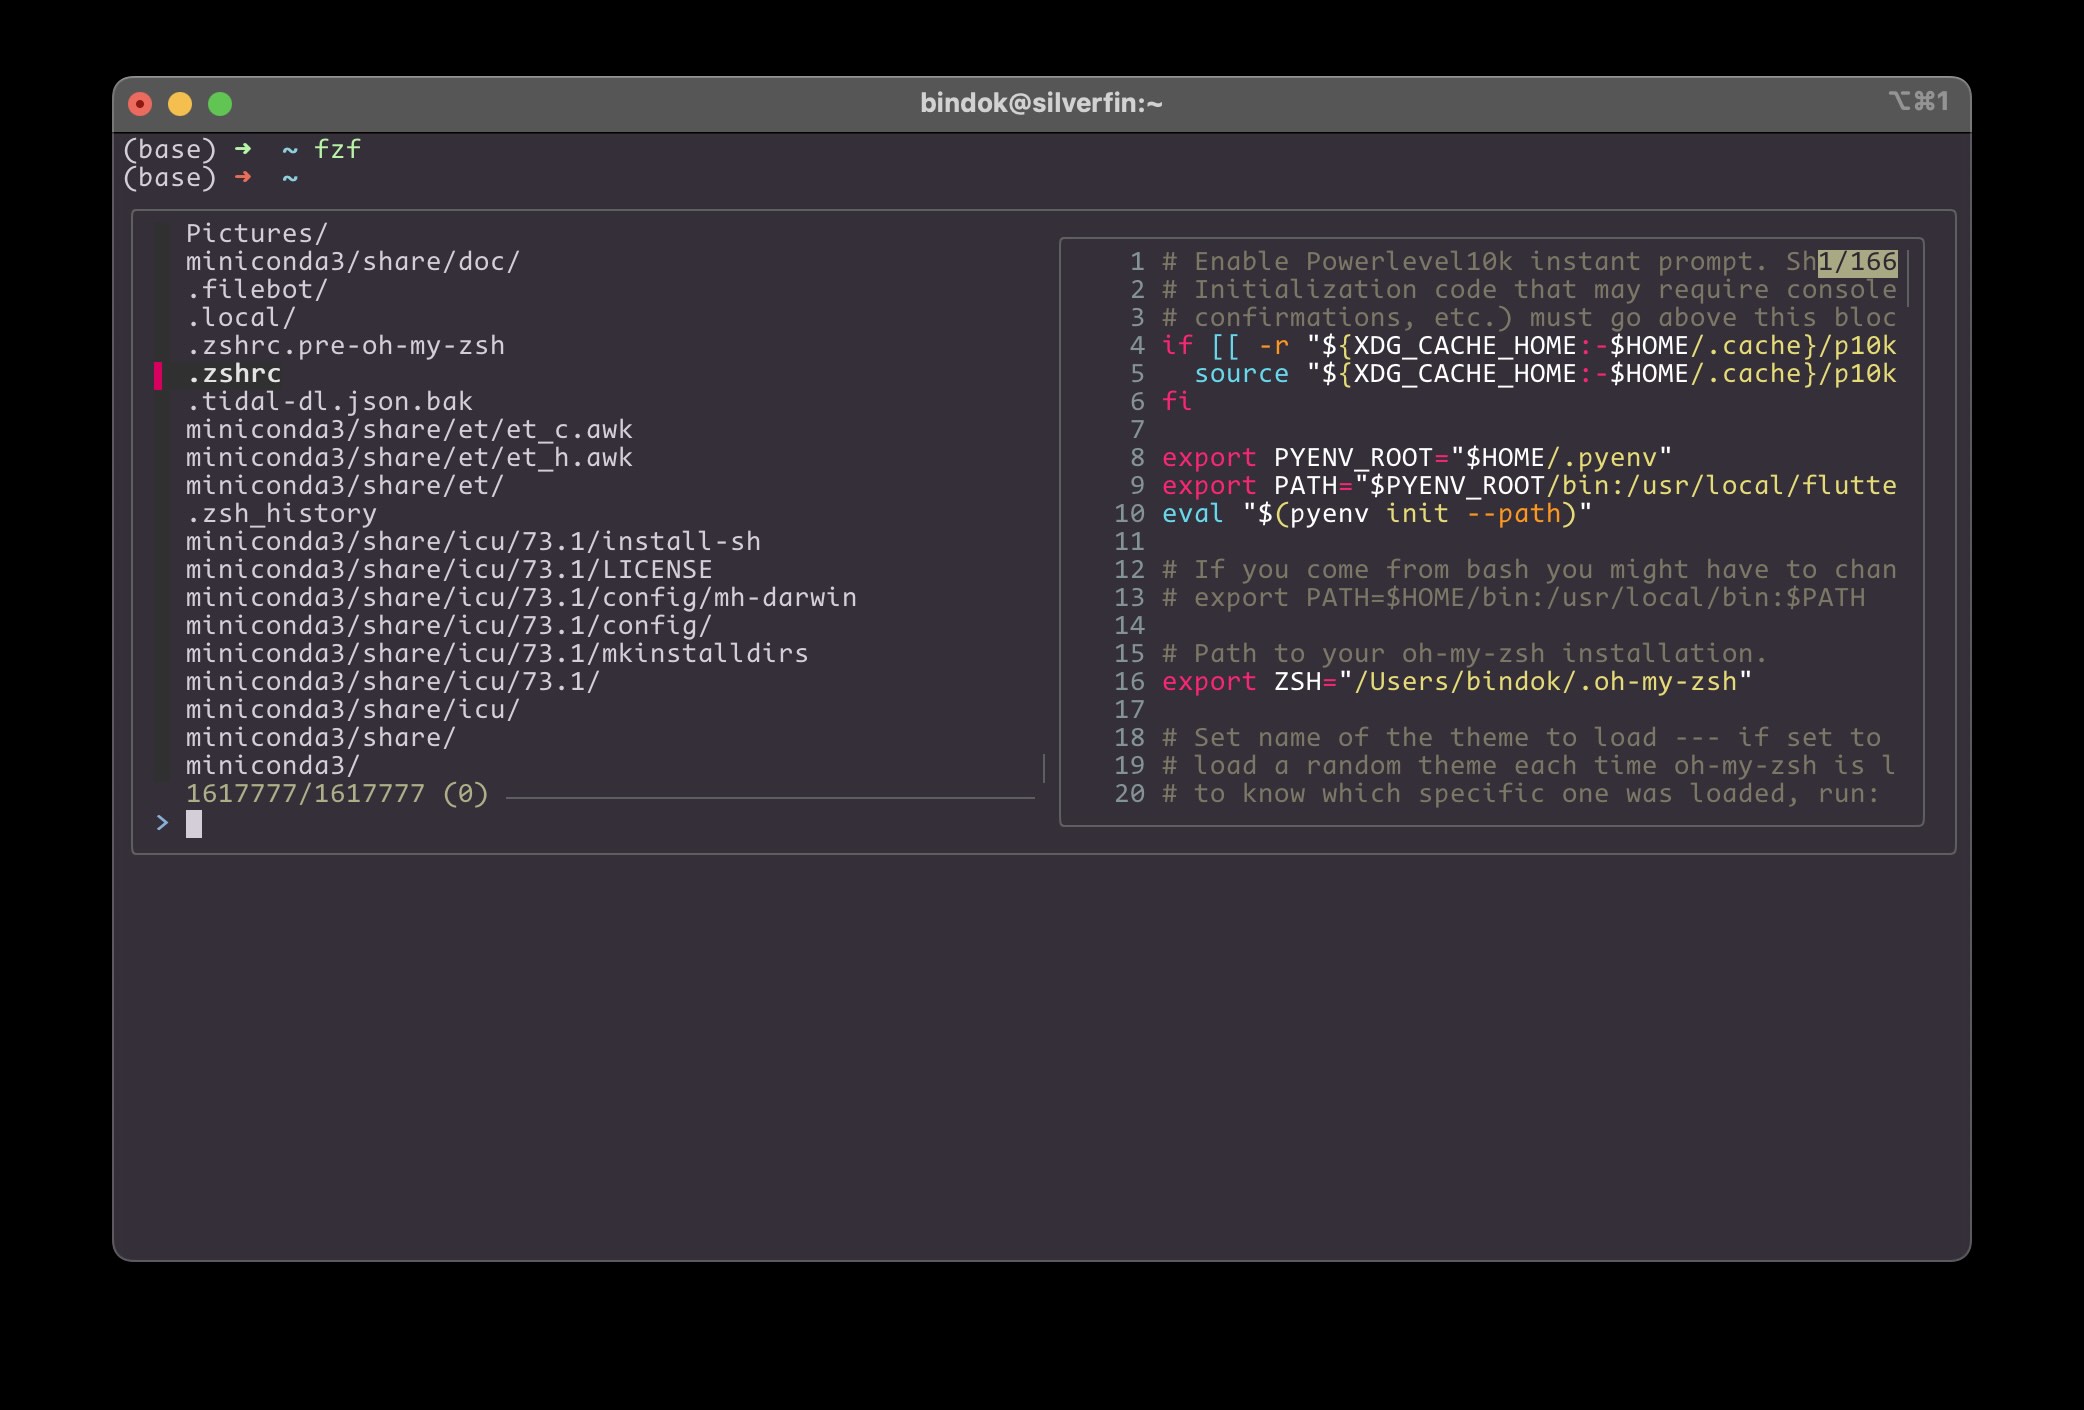Click preview line 6 fi keyword
Image resolution: width=2084 pixels, height=1410 pixels.
[x=1177, y=401]
